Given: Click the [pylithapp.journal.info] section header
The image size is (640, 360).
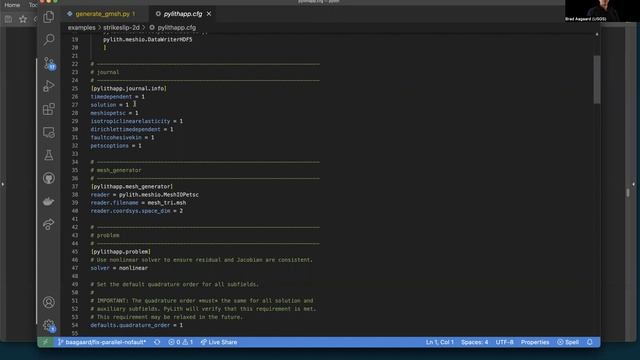Looking at the screenshot, I should (129, 89).
